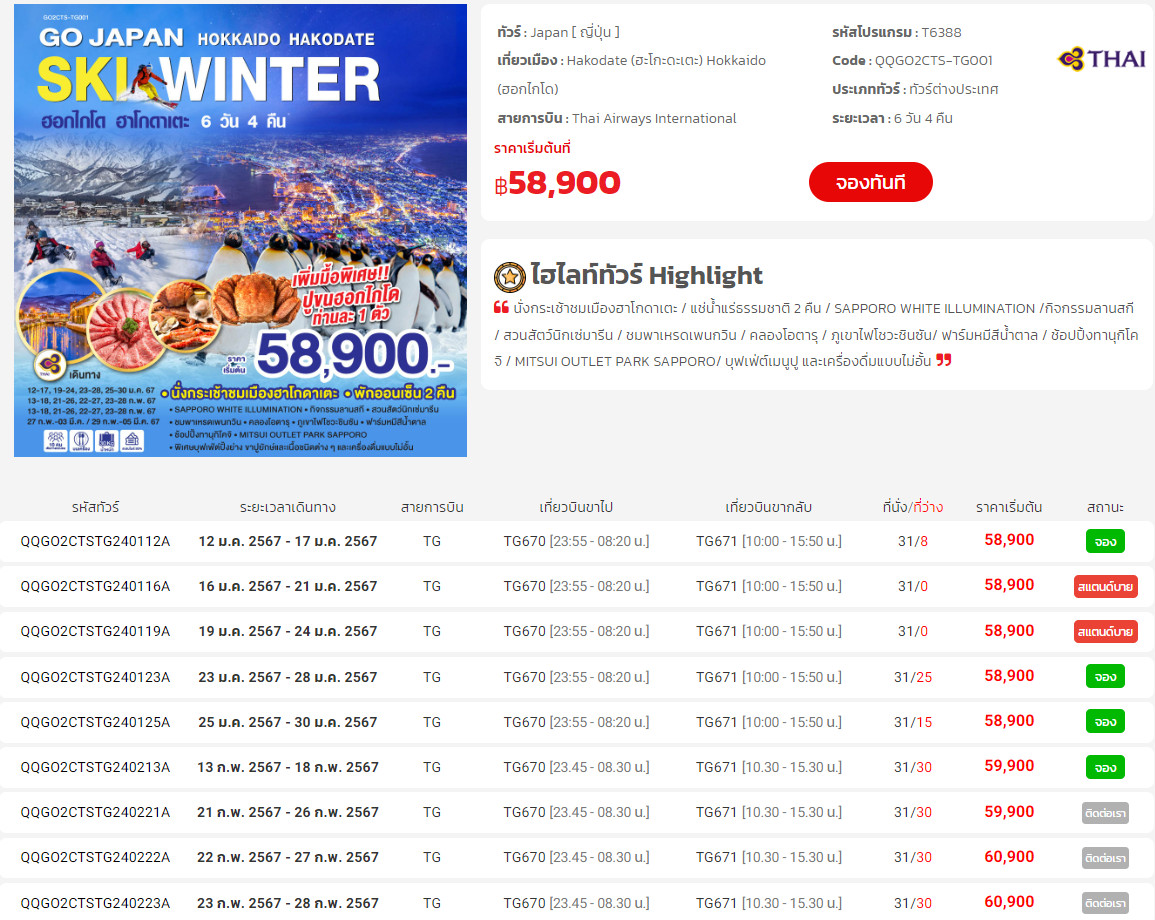Click price 60,900 in the 22 ก.พ. row
The width and height of the screenshot is (1155, 920).
[1009, 857]
